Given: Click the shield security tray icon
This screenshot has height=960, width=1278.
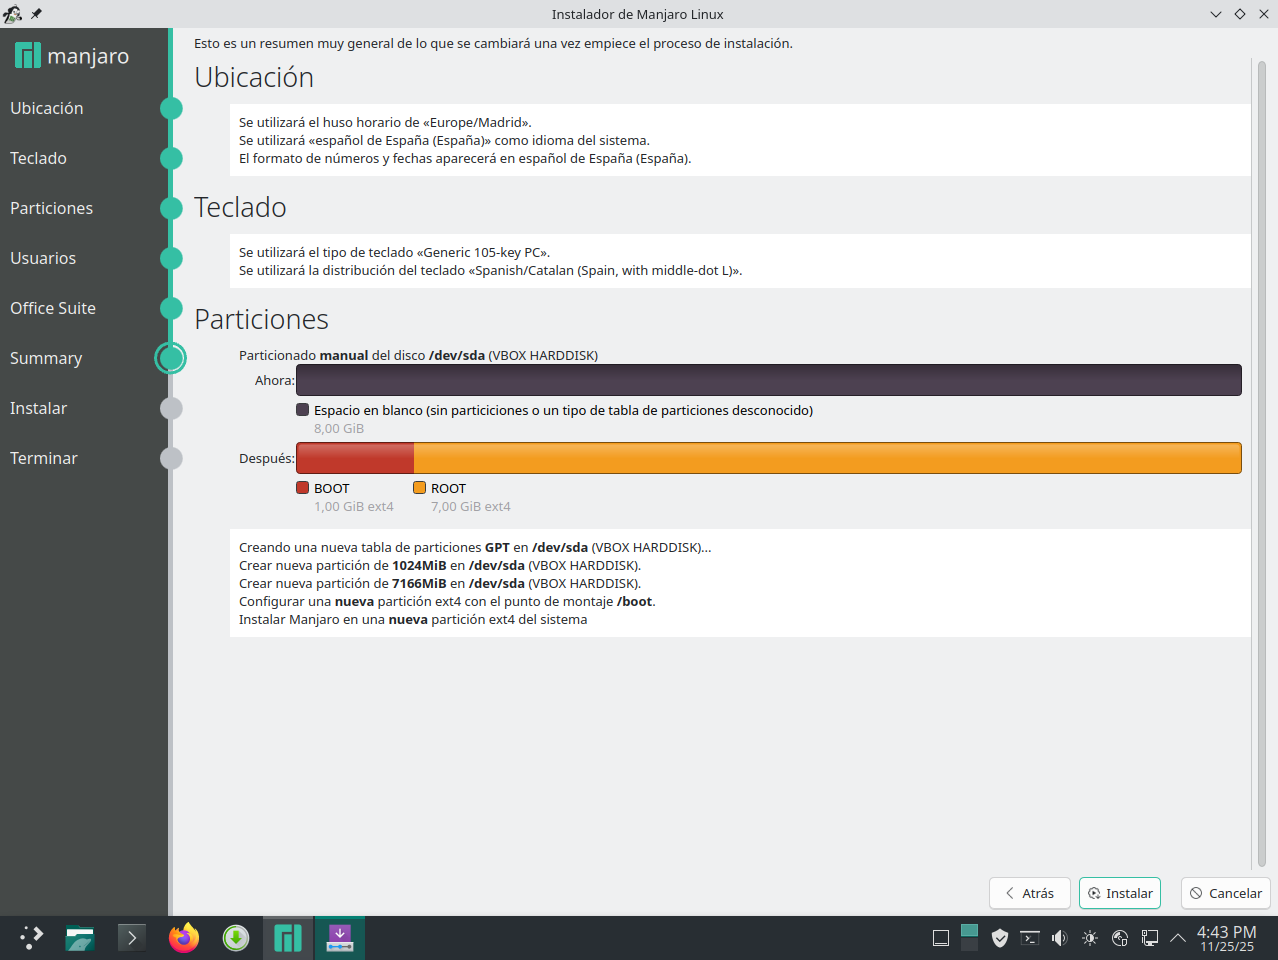Looking at the screenshot, I should (x=999, y=938).
